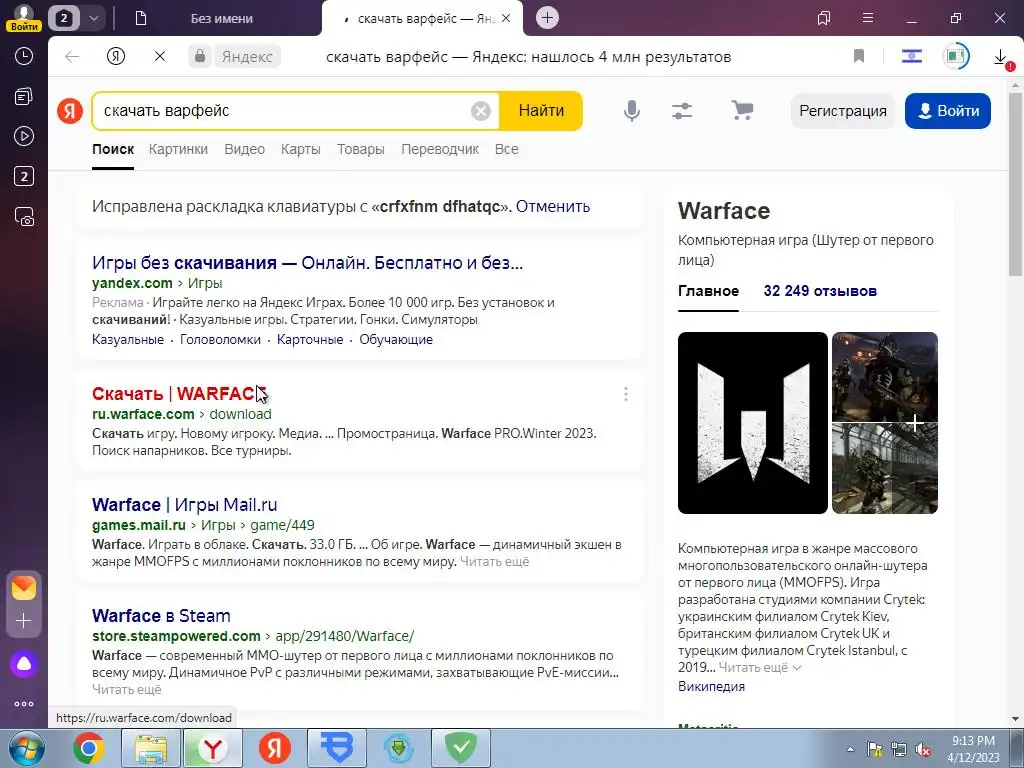Click the address bar page title
Screen dimensions: 1024x768
point(528,57)
